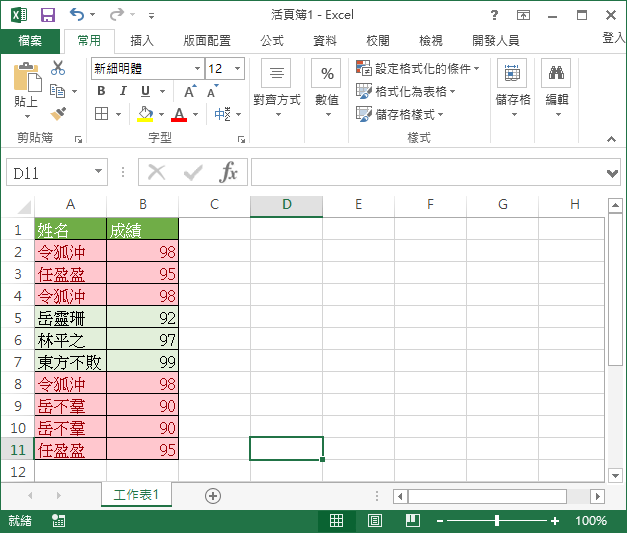Open Excel Help question mark
The image size is (627, 533).
pyautogui.click(x=494, y=15)
